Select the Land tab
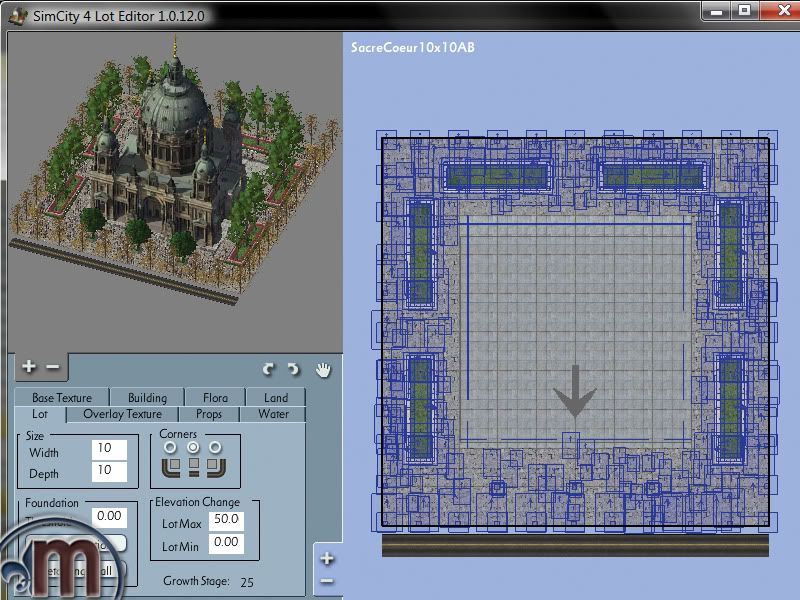Image resolution: width=800 pixels, height=600 pixels. 276,397
